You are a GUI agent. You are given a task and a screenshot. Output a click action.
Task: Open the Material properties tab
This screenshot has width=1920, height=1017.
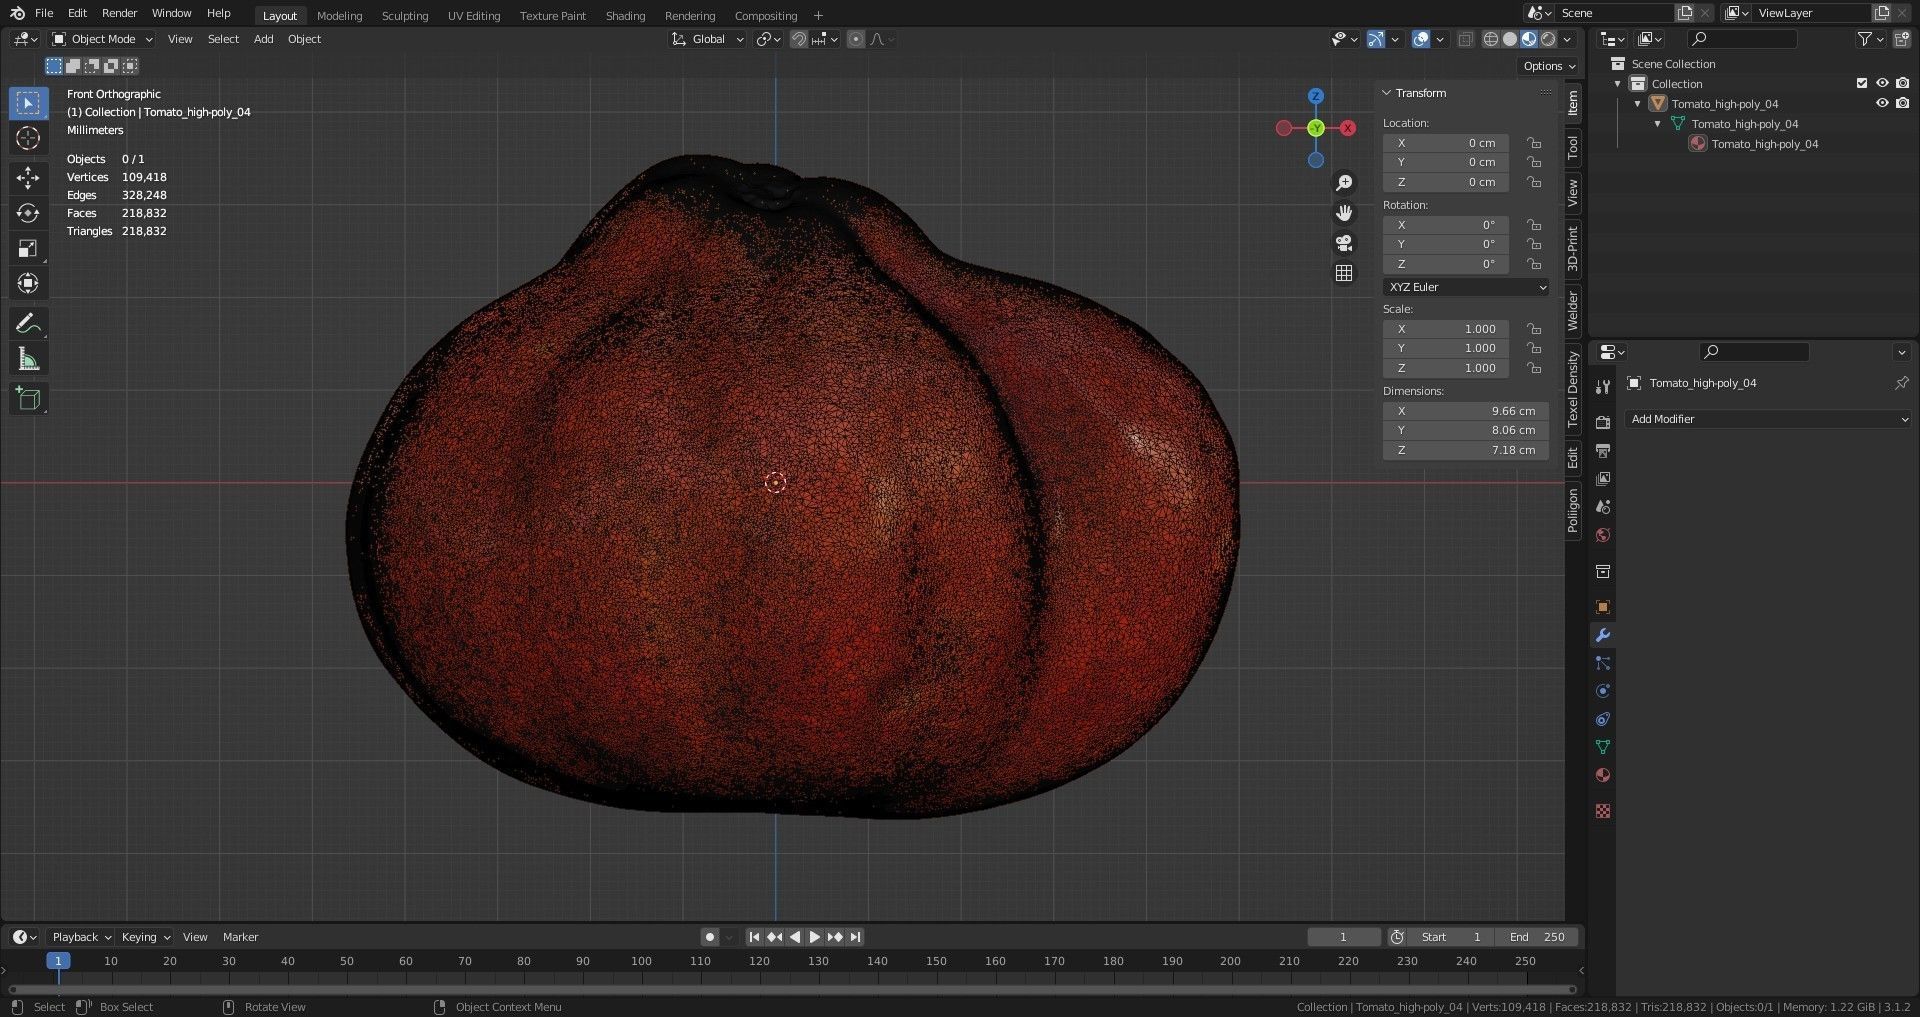coord(1602,776)
